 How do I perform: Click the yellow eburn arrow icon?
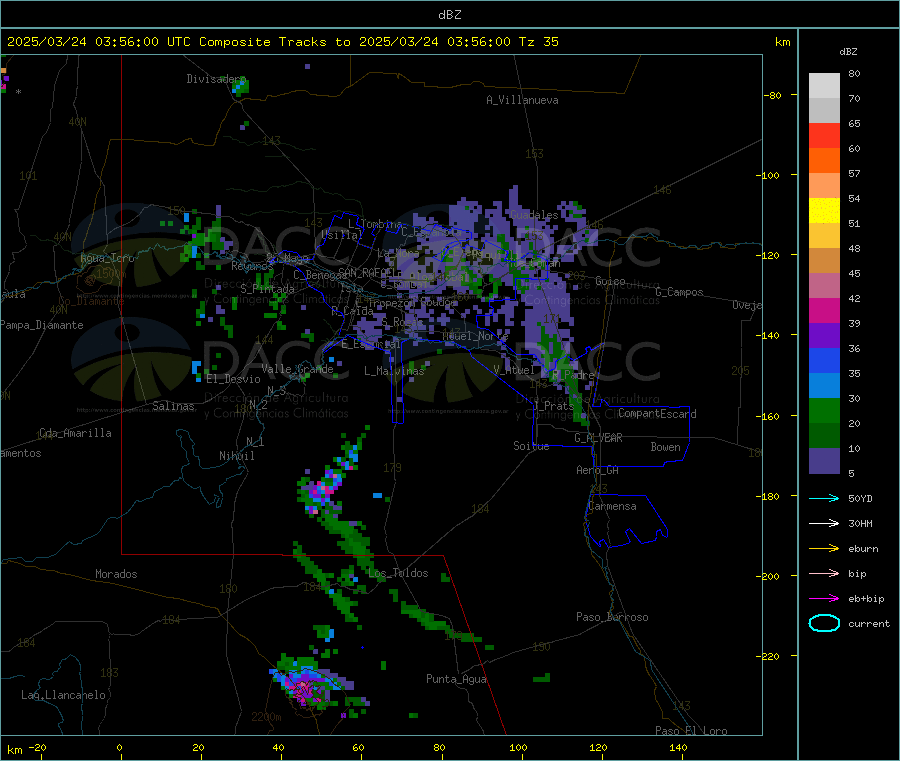pos(824,548)
